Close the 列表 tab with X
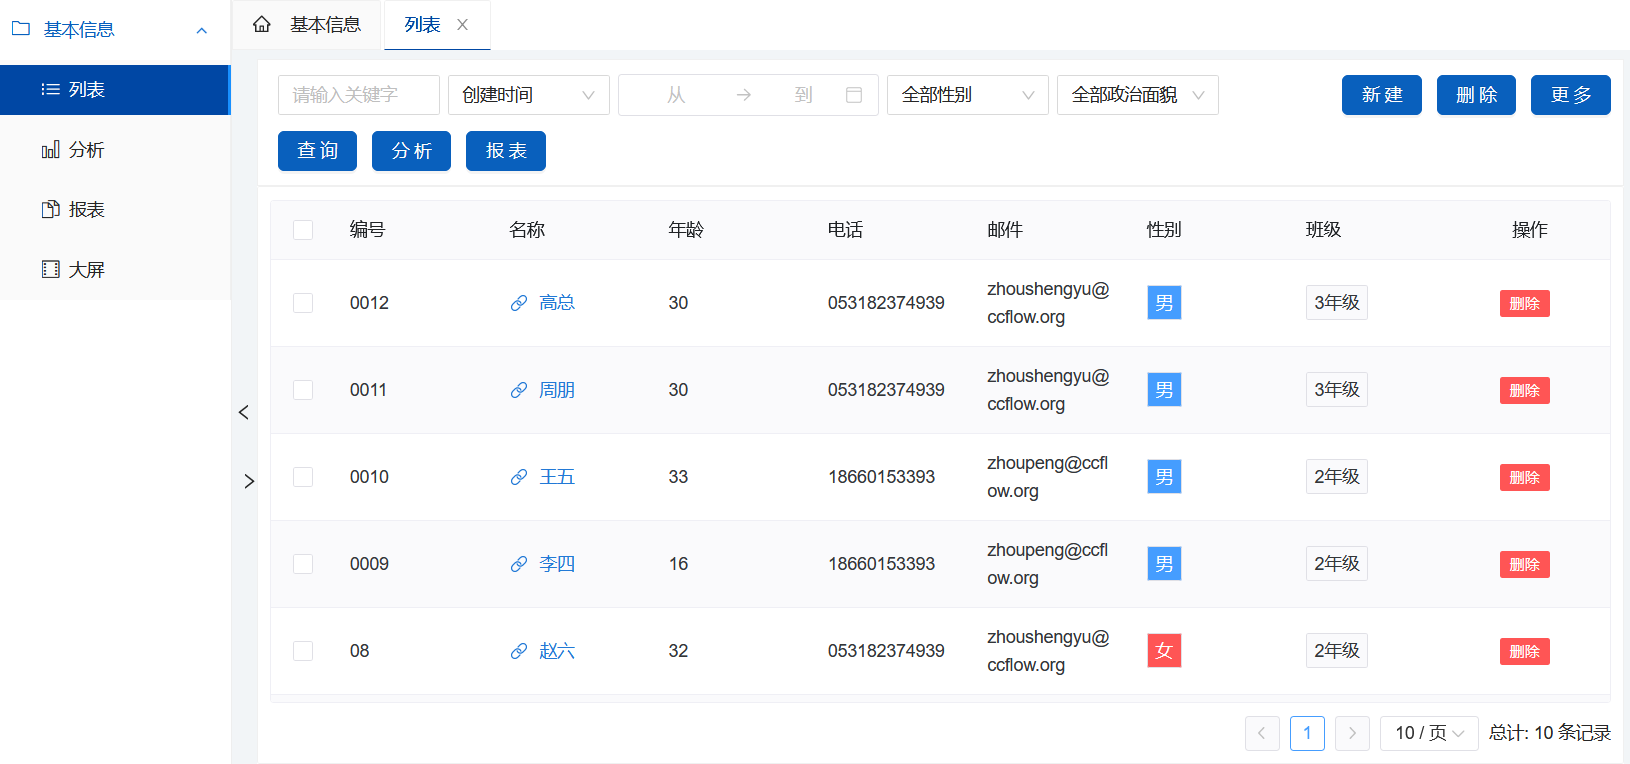 click(x=462, y=25)
